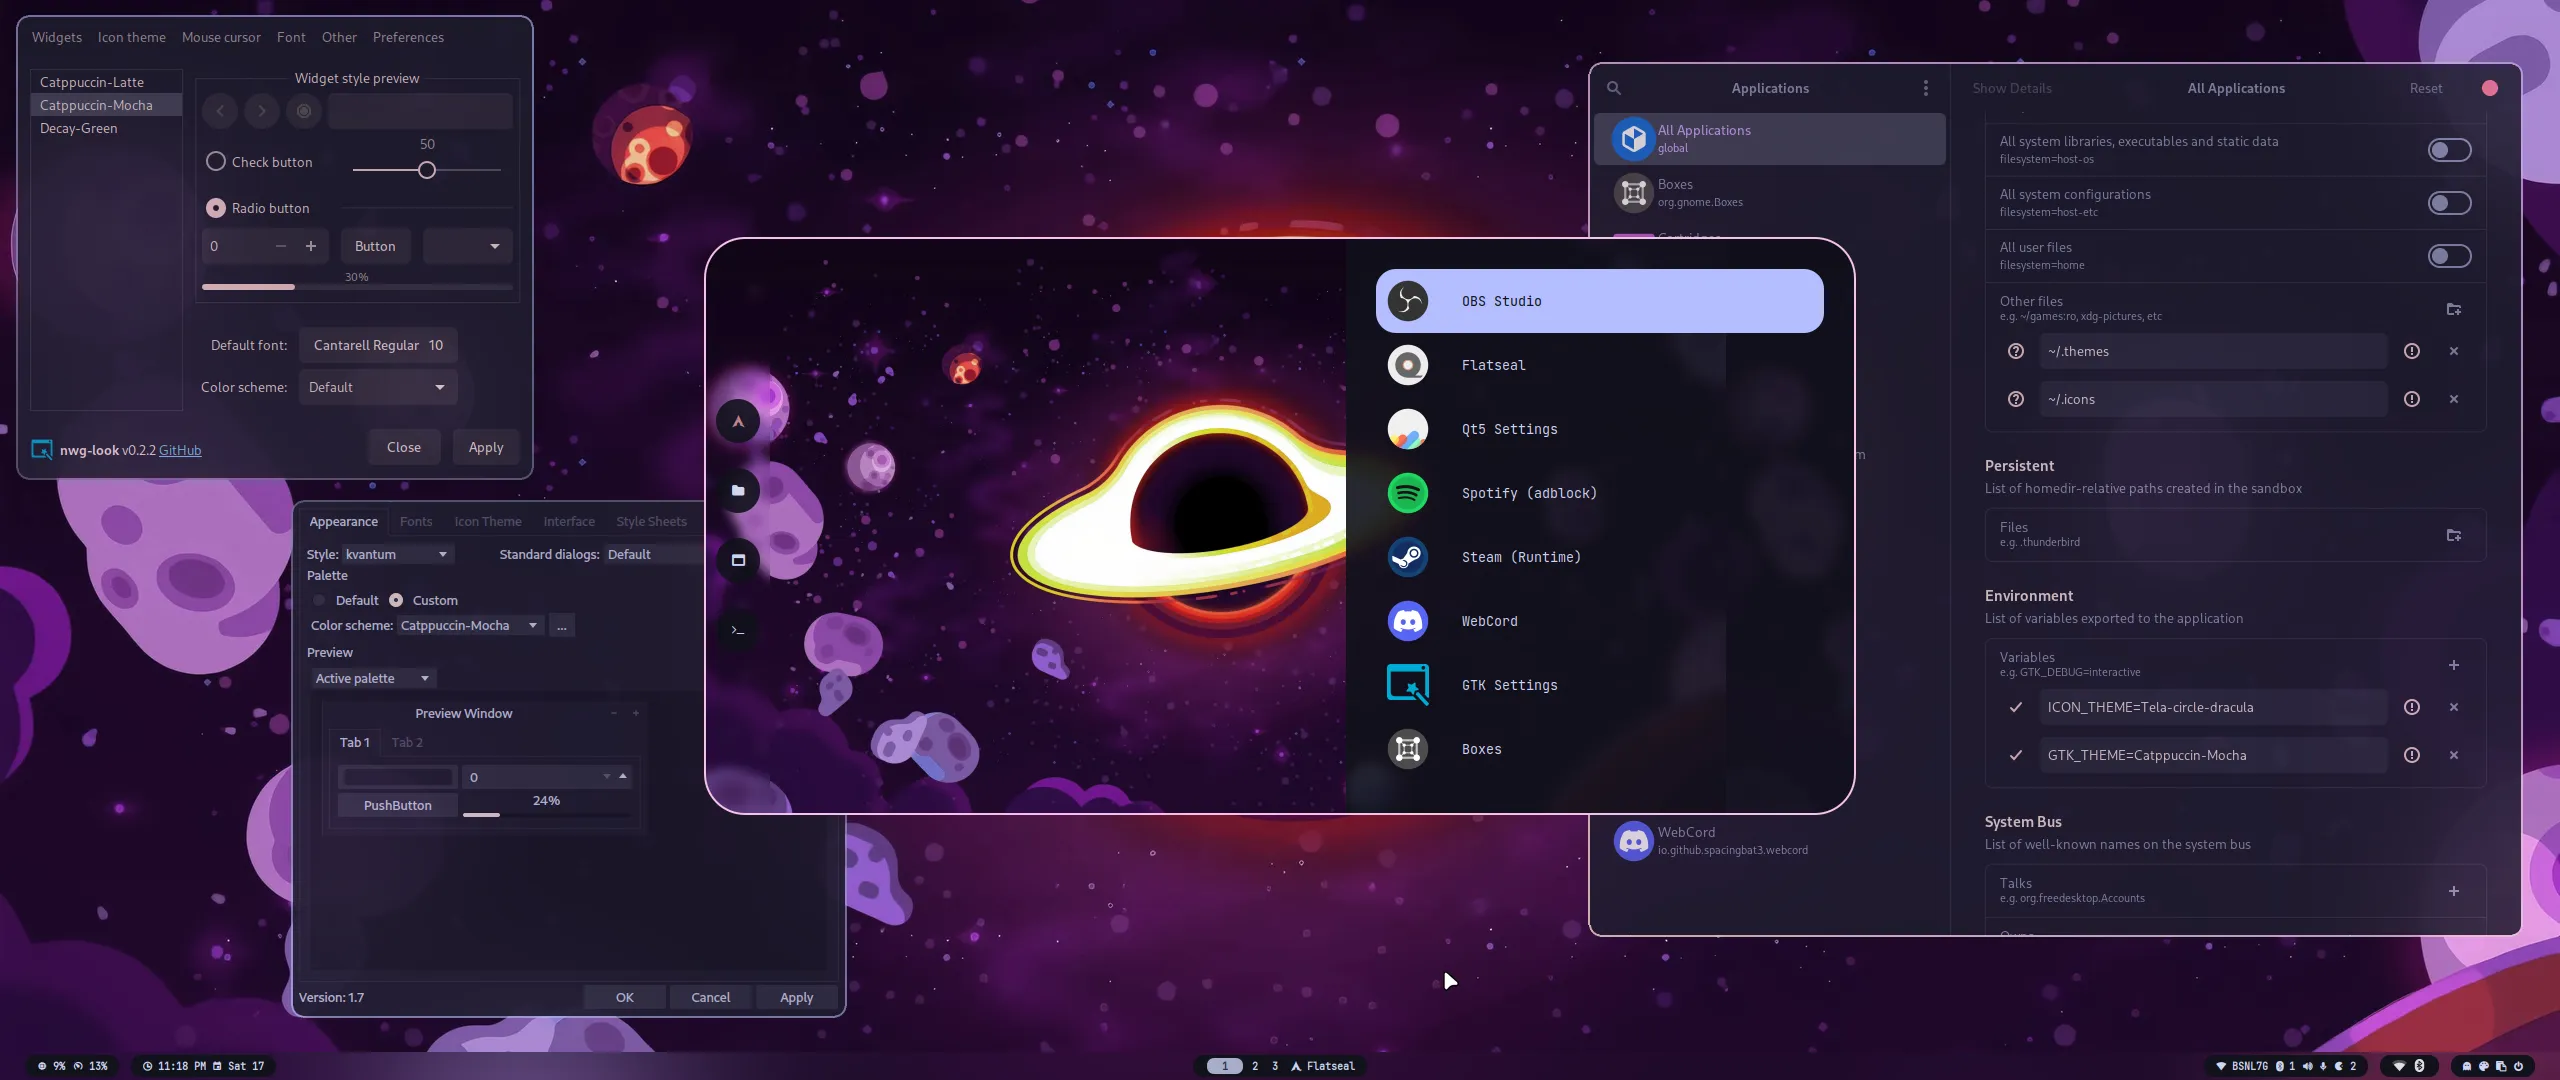Click the GitHub link in nwg-look
2560x1080 pixels.
[180, 450]
